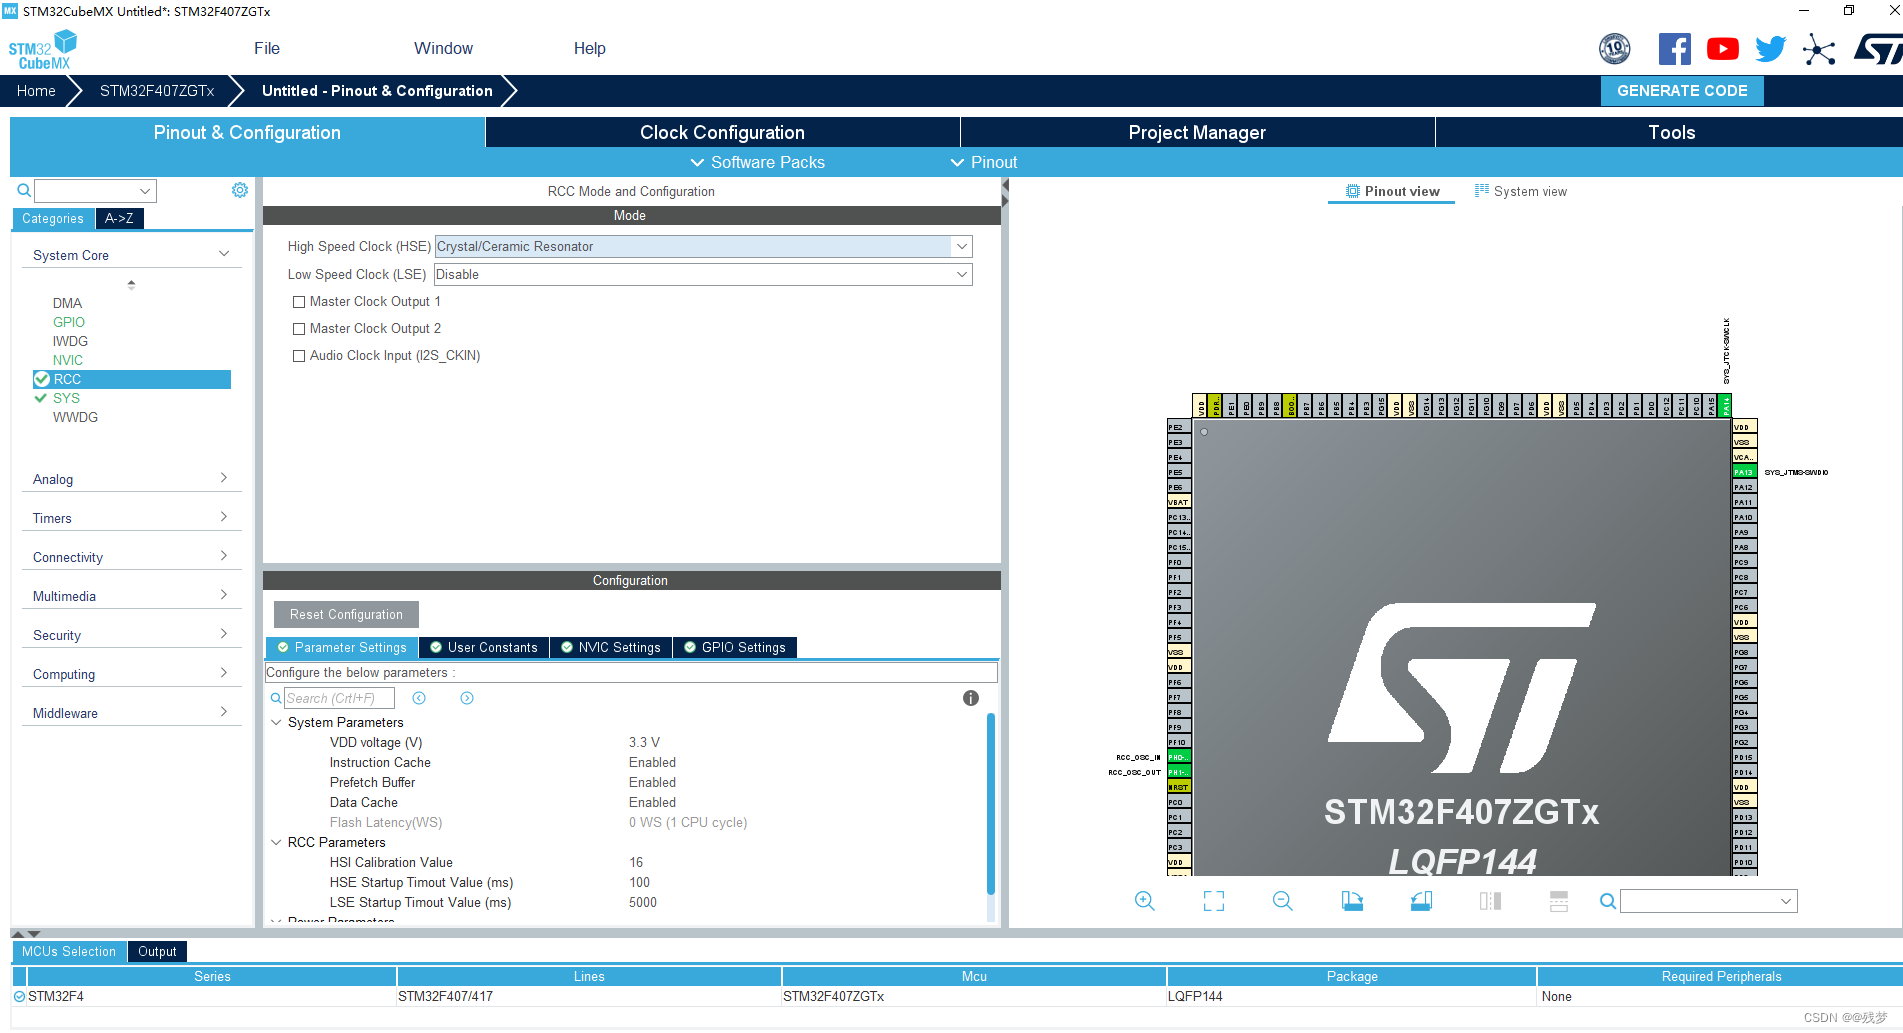Open the Software Packs dropdown

[x=758, y=162]
